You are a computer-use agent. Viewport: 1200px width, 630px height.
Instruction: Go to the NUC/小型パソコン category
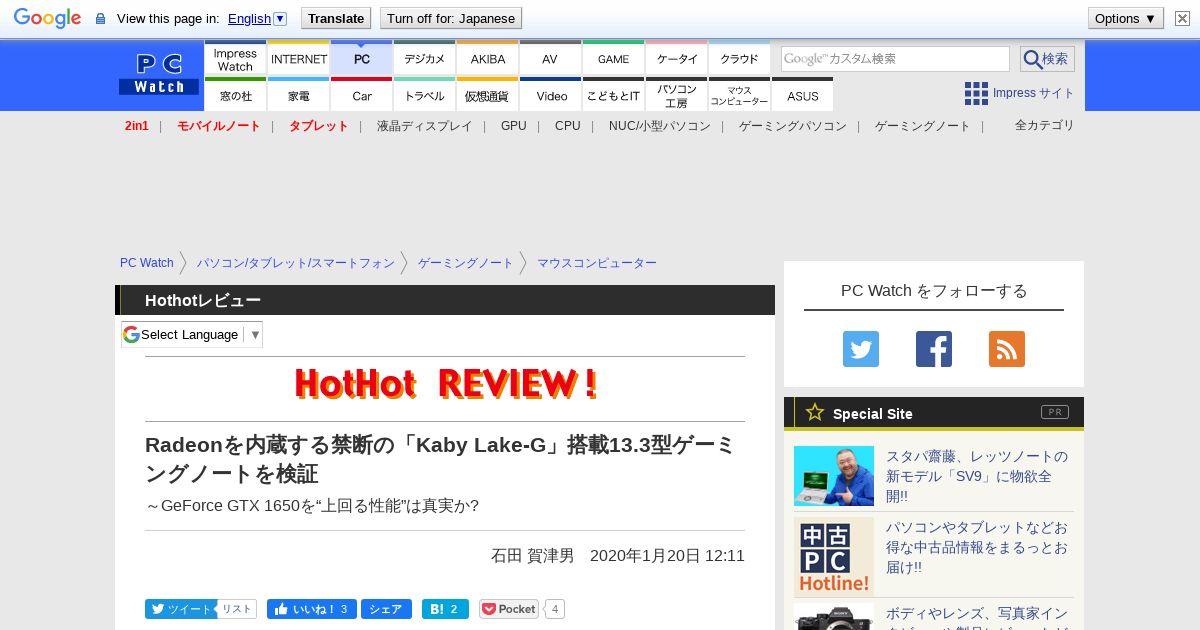(660, 126)
